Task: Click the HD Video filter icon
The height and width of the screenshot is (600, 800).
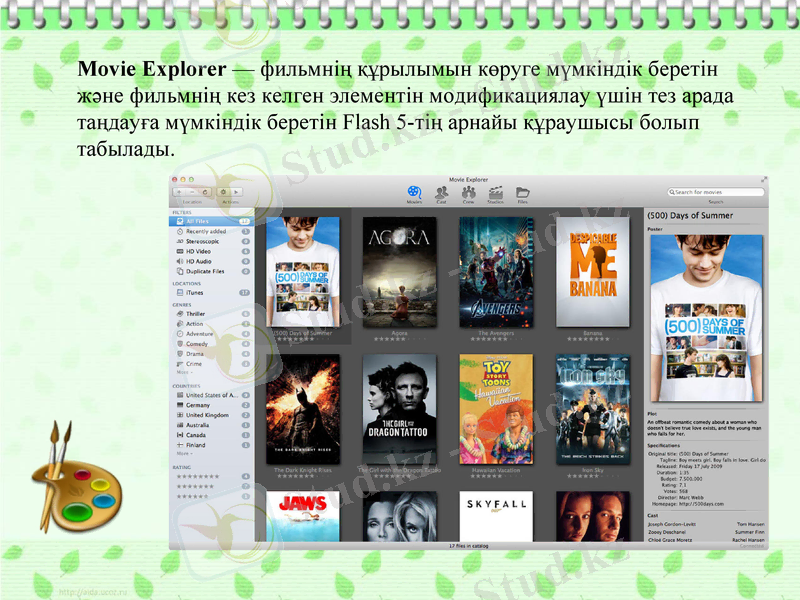Action: (x=178, y=252)
